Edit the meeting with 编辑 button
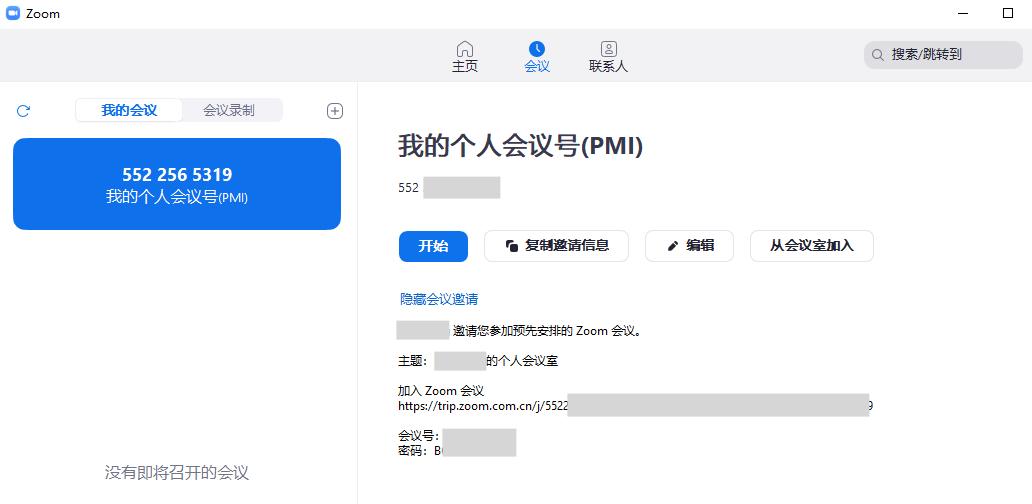 pyautogui.click(x=690, y=246)
